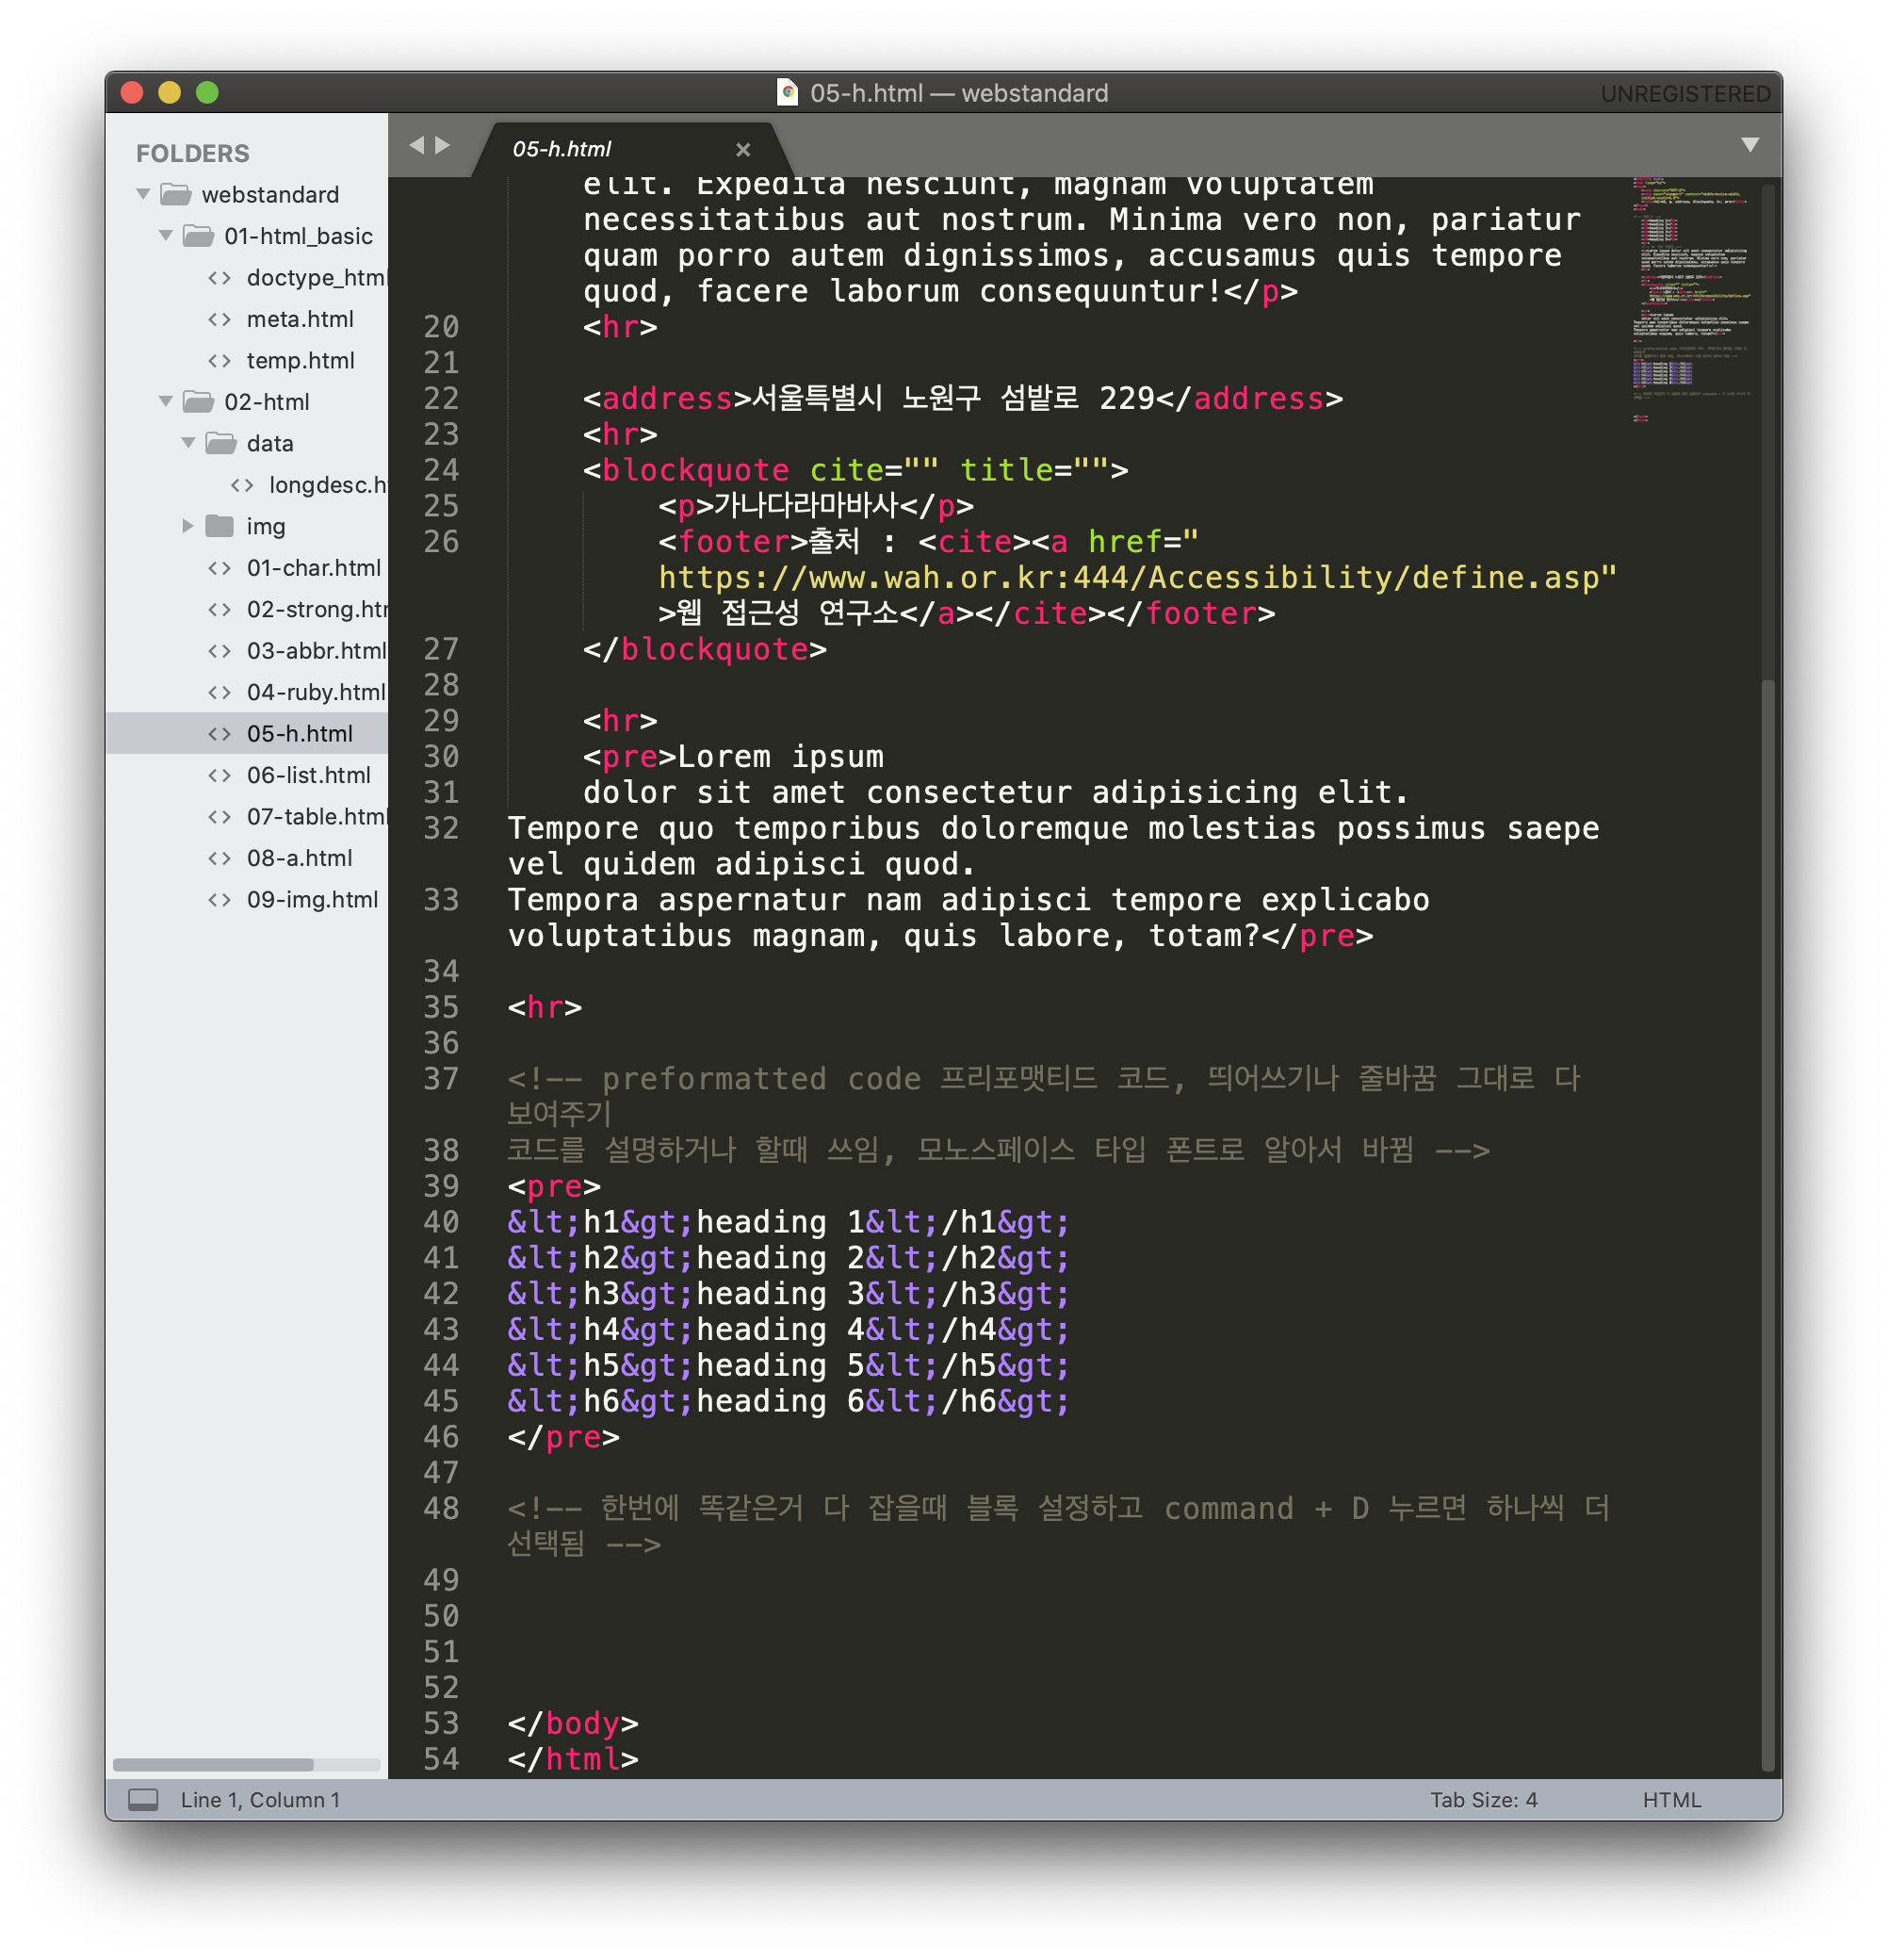Open the tab list dropdown arrow
1888x1960 pixels.
[1750, 145]
